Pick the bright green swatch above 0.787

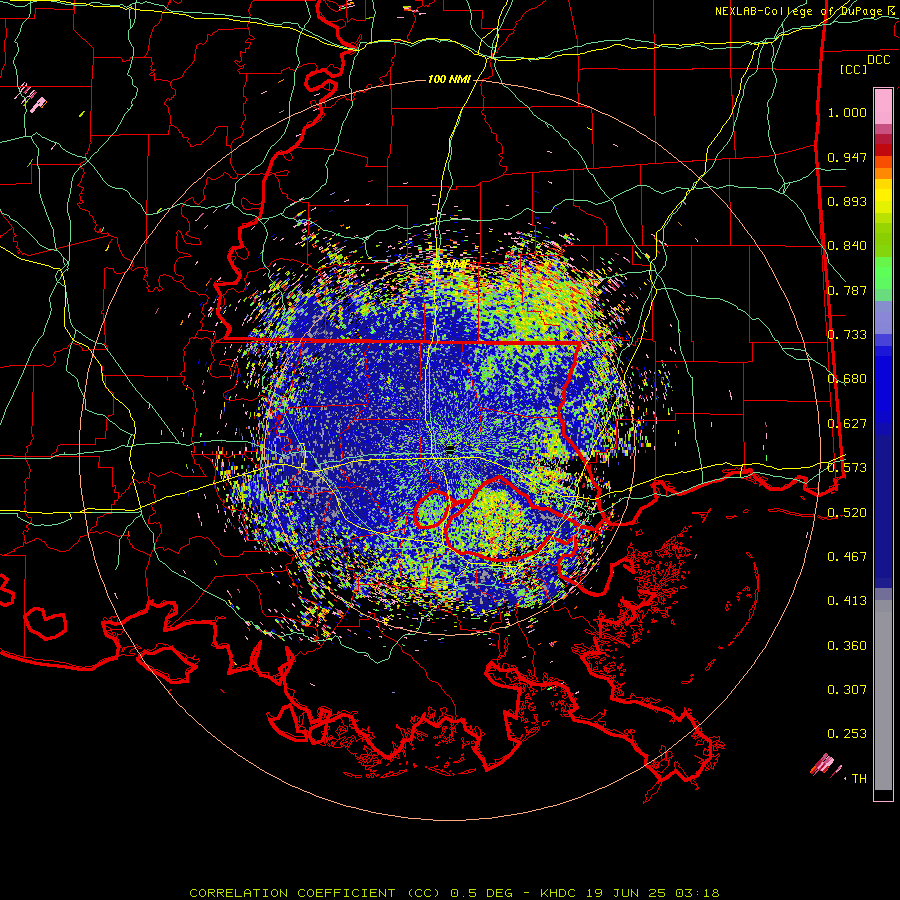883,273
